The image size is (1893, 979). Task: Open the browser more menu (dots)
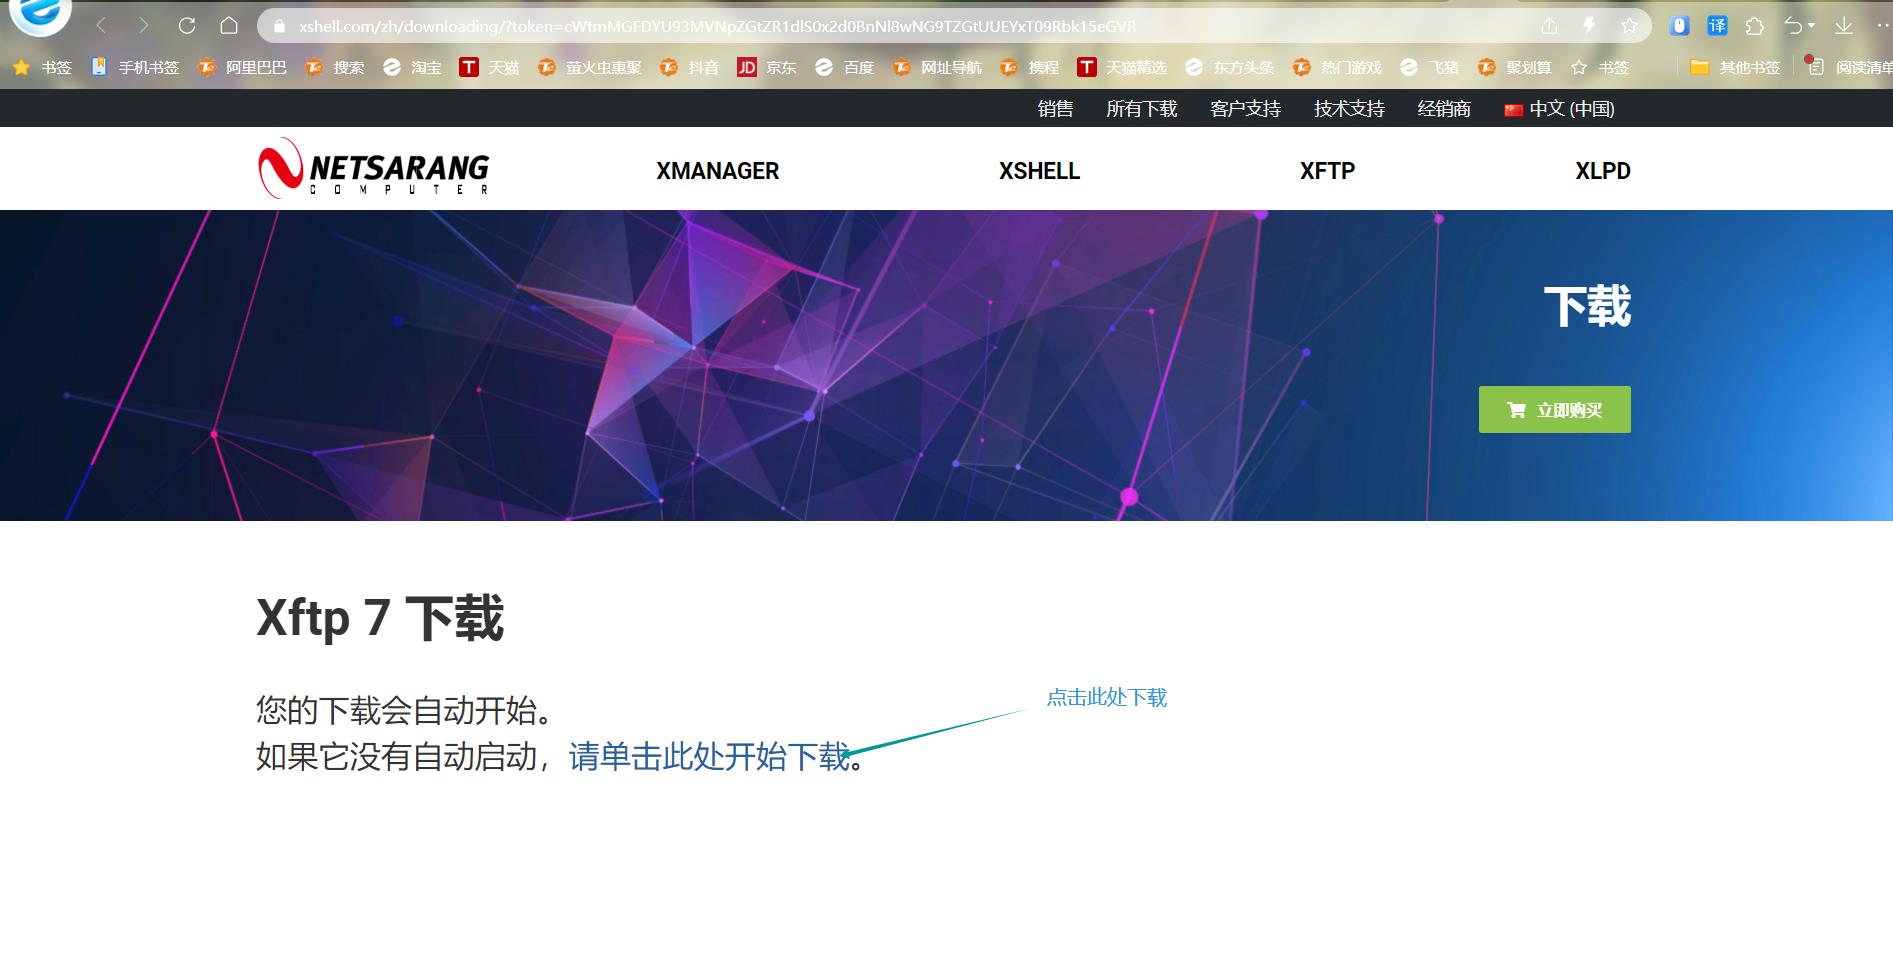[x=1883, y=26]
